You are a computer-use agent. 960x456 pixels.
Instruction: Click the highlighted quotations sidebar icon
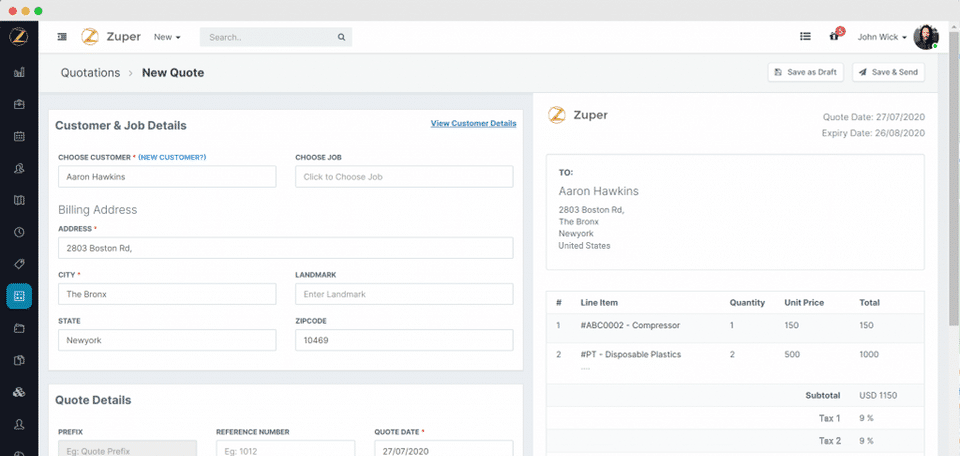[x=19, y=296]
